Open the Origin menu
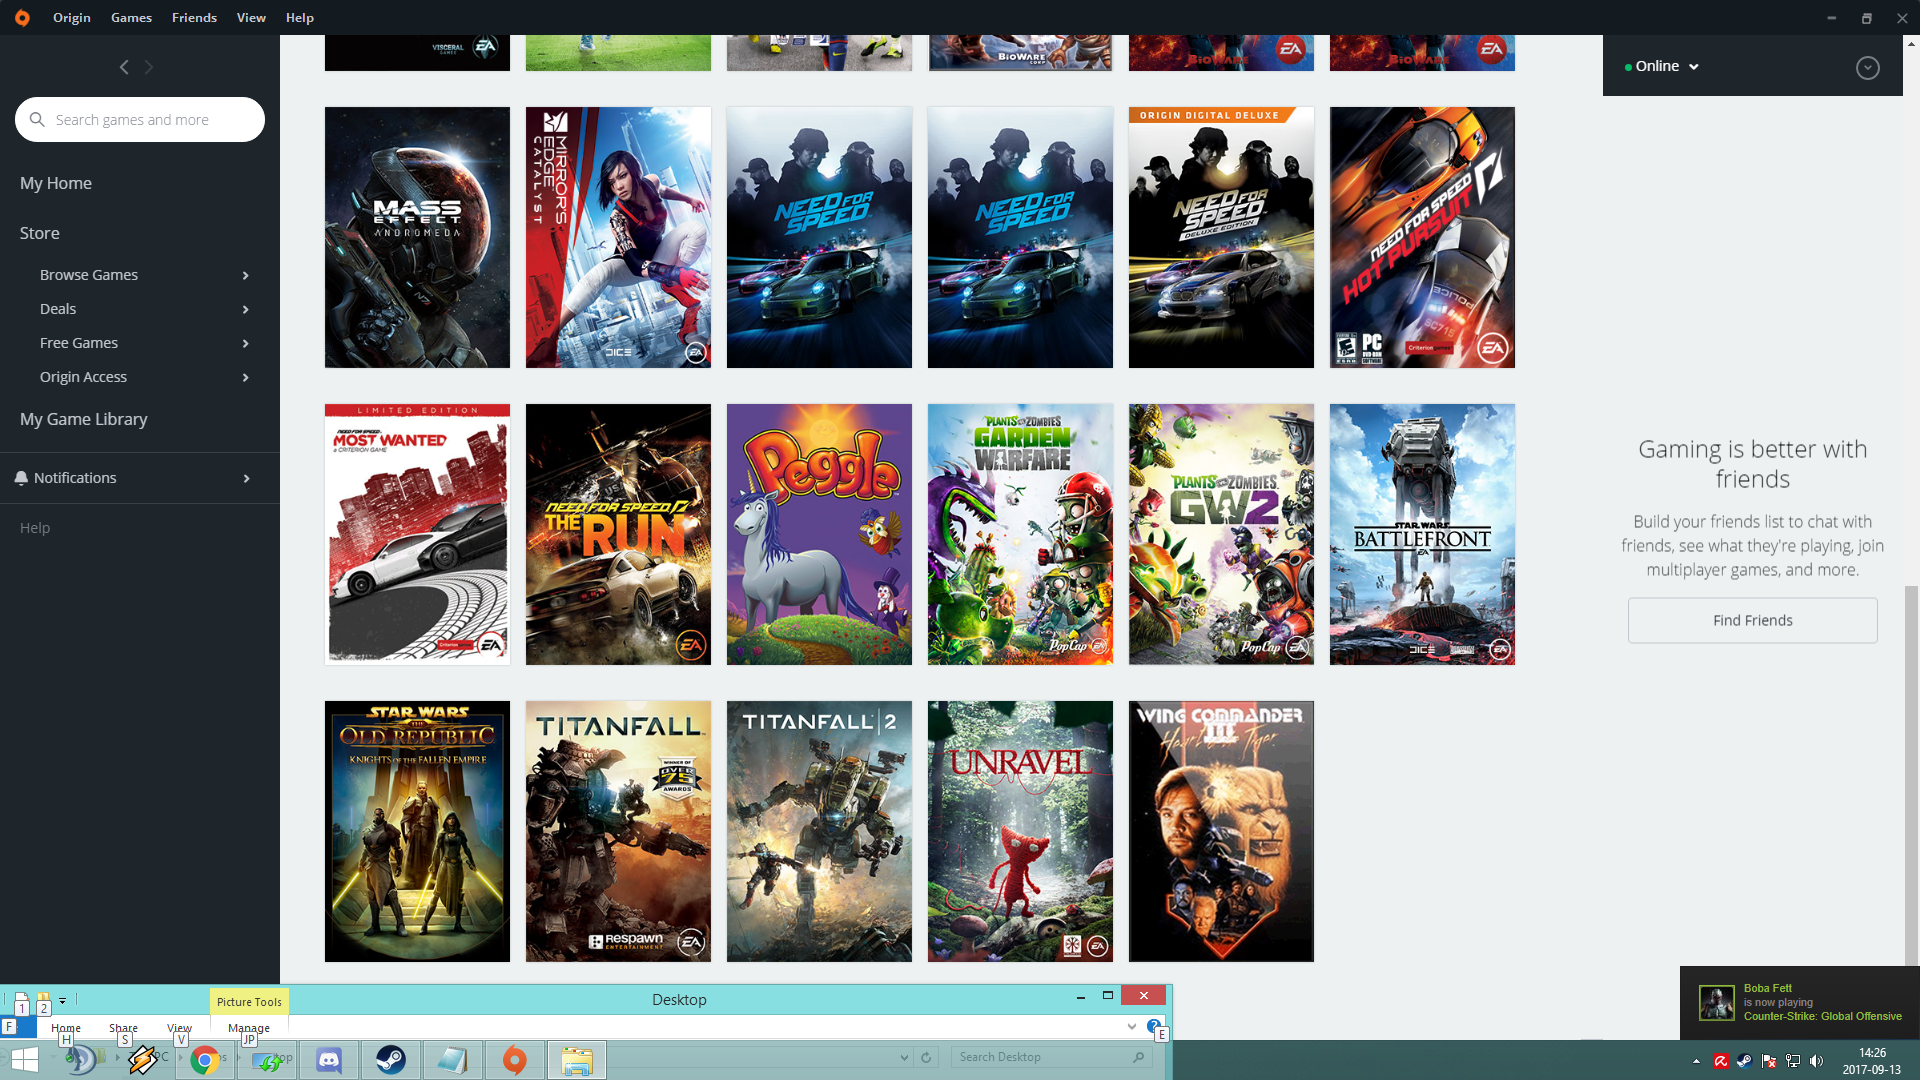1920x1080 pixels. [72, 17]
